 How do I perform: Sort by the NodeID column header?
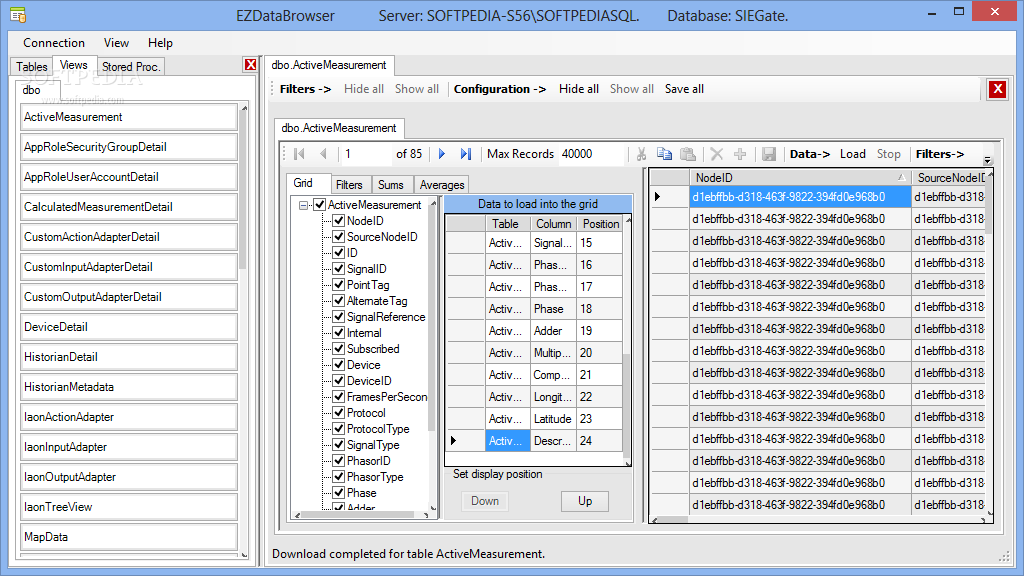[x=800, y=178]
